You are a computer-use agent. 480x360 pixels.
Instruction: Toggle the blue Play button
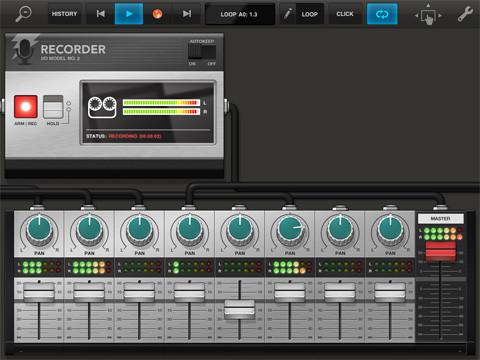[129, 14]
